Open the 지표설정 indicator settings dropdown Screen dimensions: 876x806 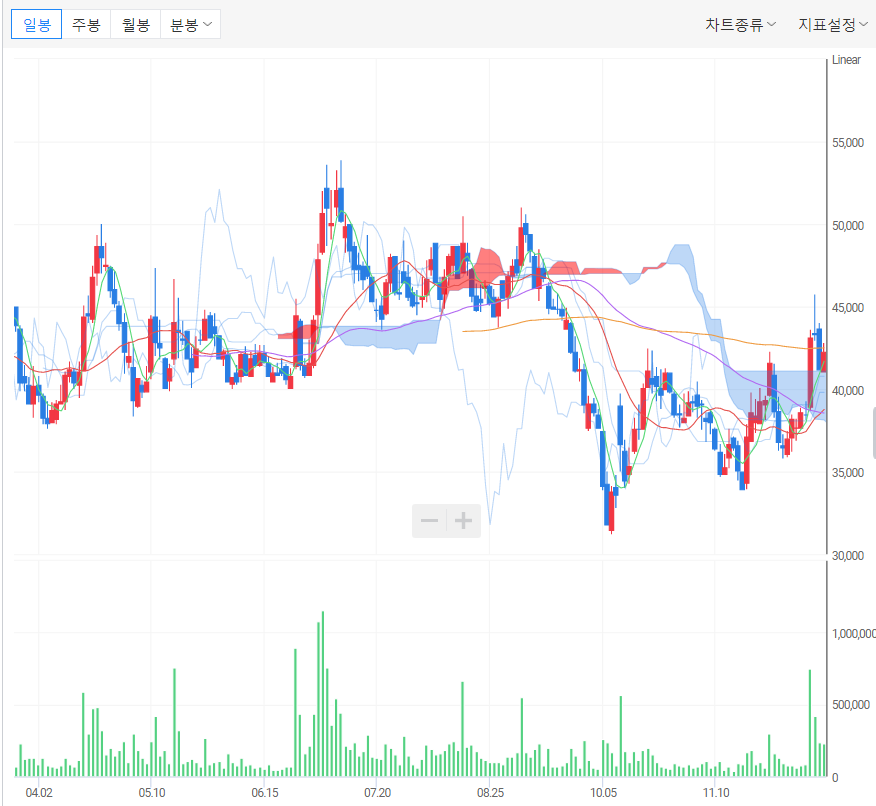(832, 25)
